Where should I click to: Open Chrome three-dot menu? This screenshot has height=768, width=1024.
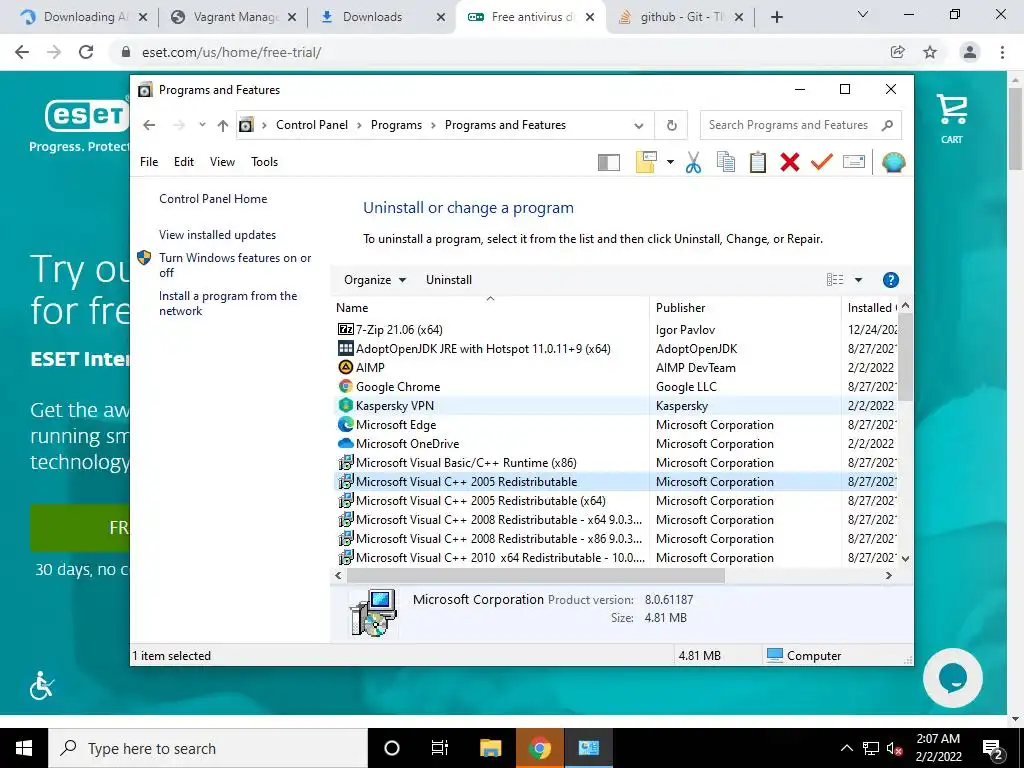(1002, 52)
